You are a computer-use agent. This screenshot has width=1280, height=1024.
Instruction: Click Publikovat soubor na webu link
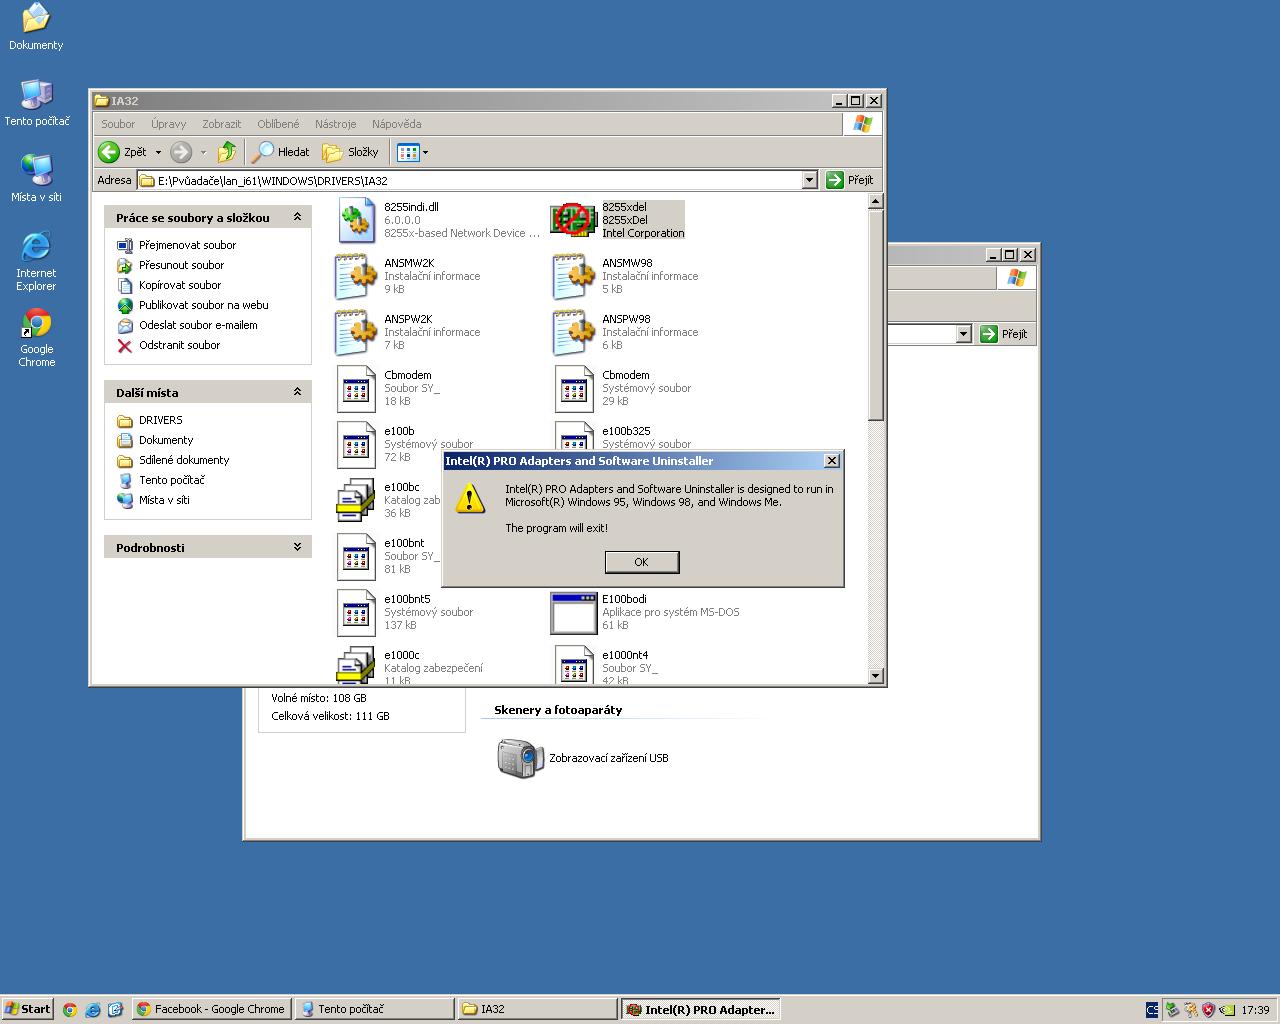coord(203,305)
